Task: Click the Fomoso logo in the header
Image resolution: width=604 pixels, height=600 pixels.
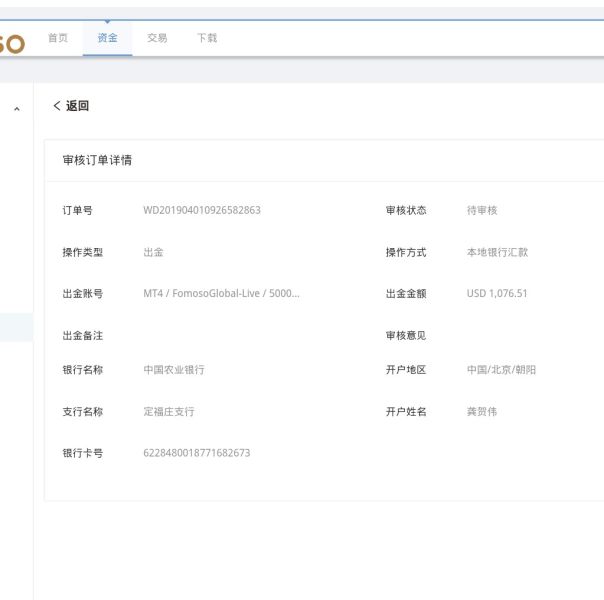Action: [x=12, y=42]
